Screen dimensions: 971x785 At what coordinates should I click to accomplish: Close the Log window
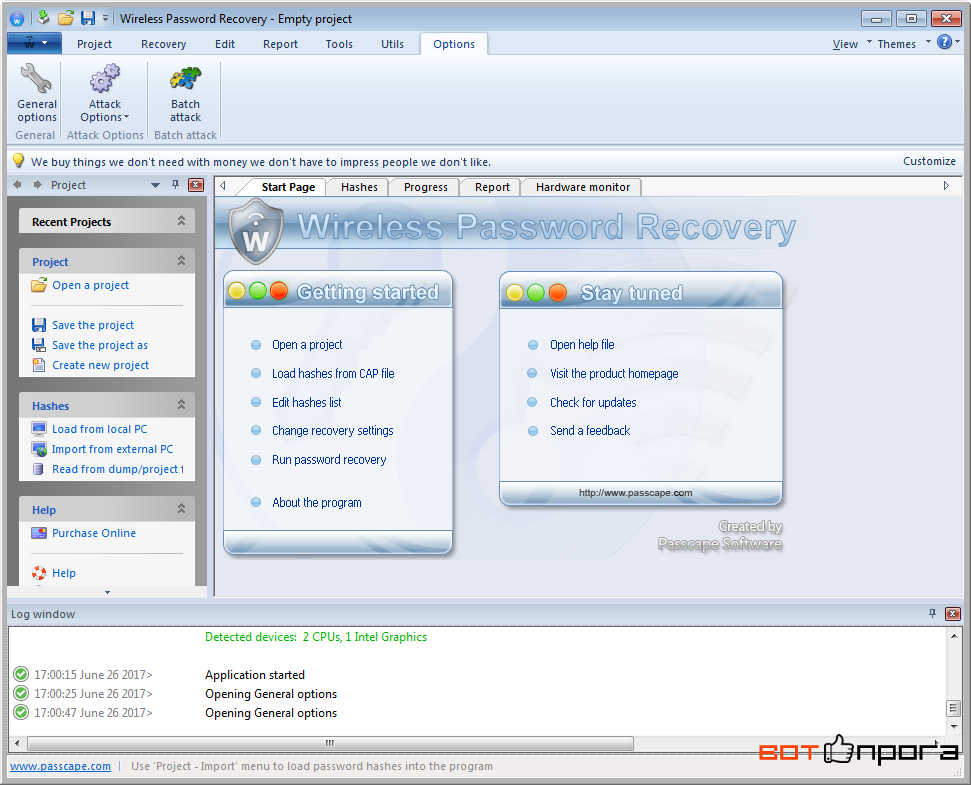(953, 614)
